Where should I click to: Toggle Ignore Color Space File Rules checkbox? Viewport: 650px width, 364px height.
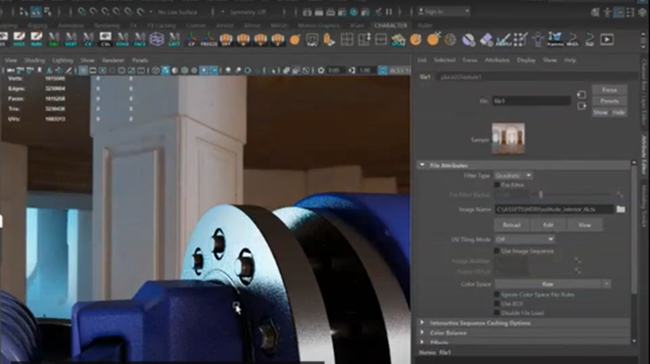[497, 294]
